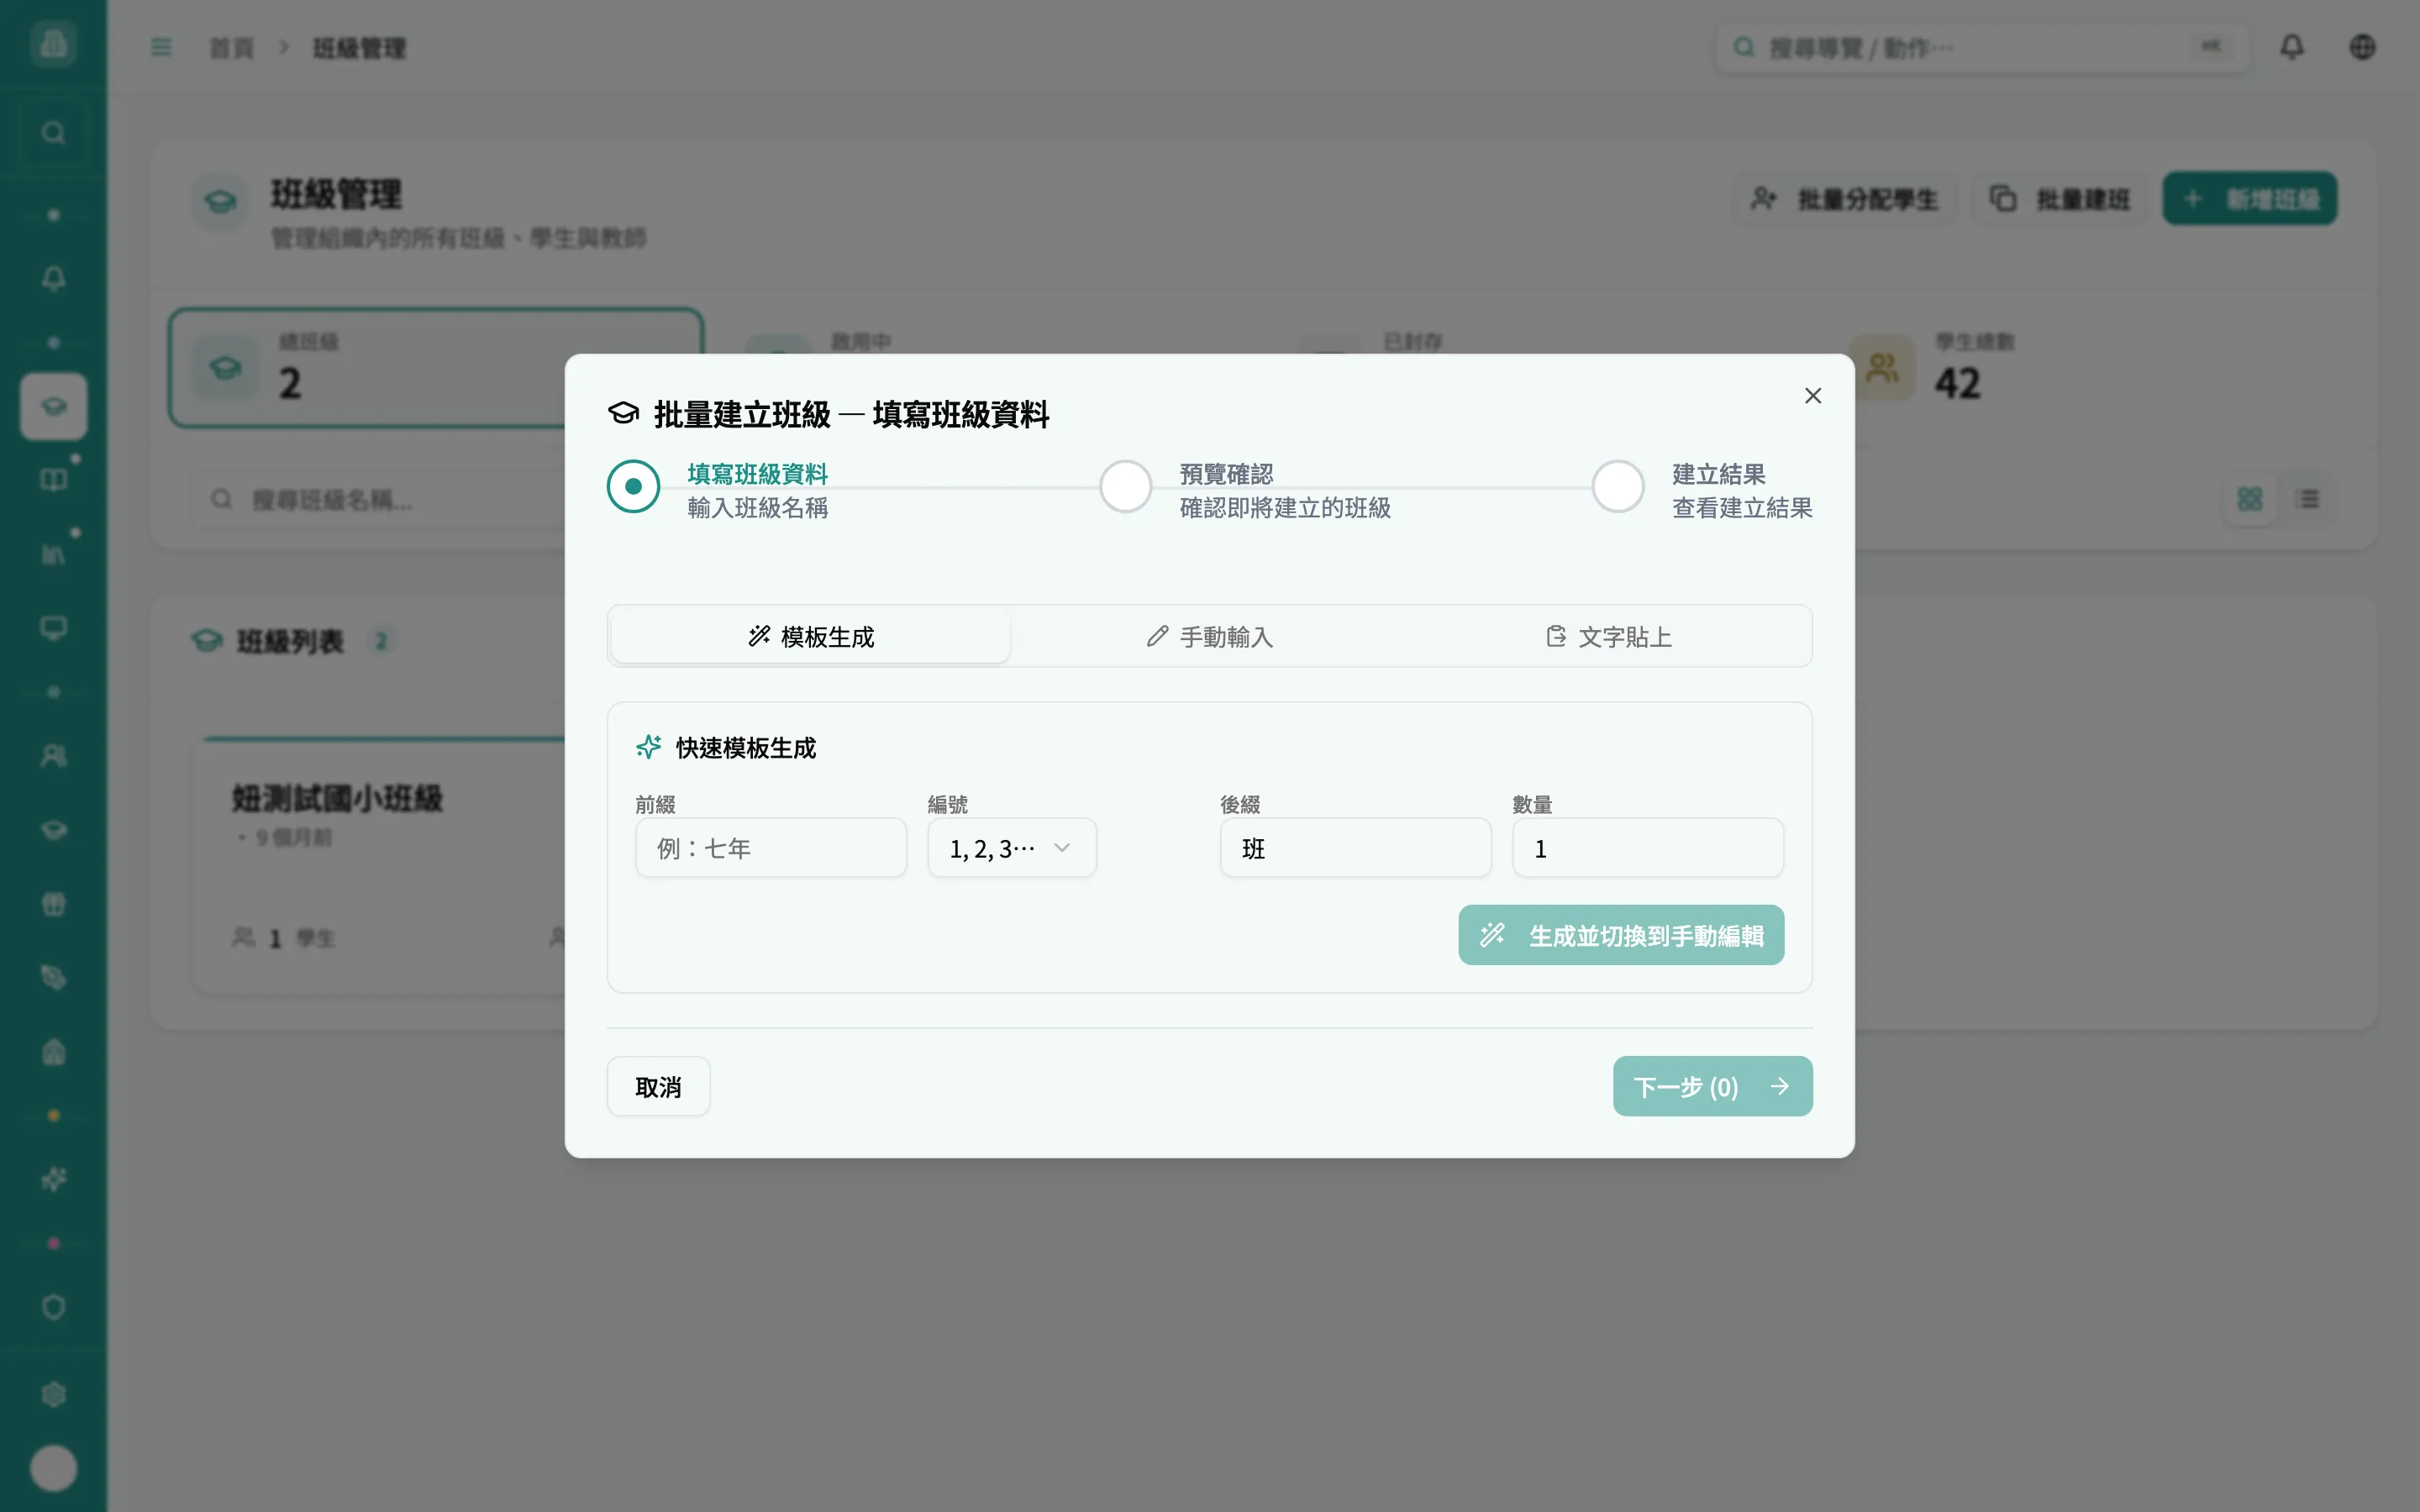The image size is (2420, 1512).
Task: Click the sidebar search icon
Action: 53,132
